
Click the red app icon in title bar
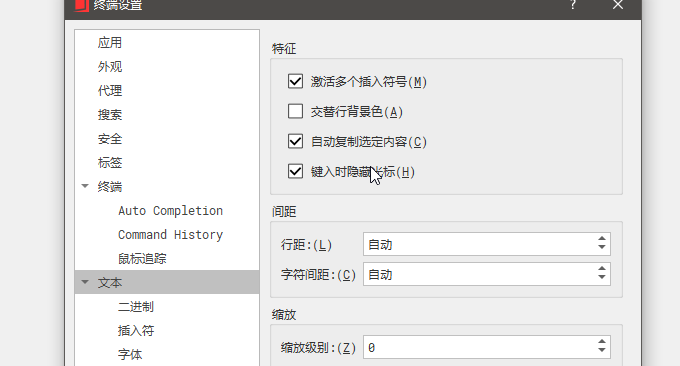81,5
